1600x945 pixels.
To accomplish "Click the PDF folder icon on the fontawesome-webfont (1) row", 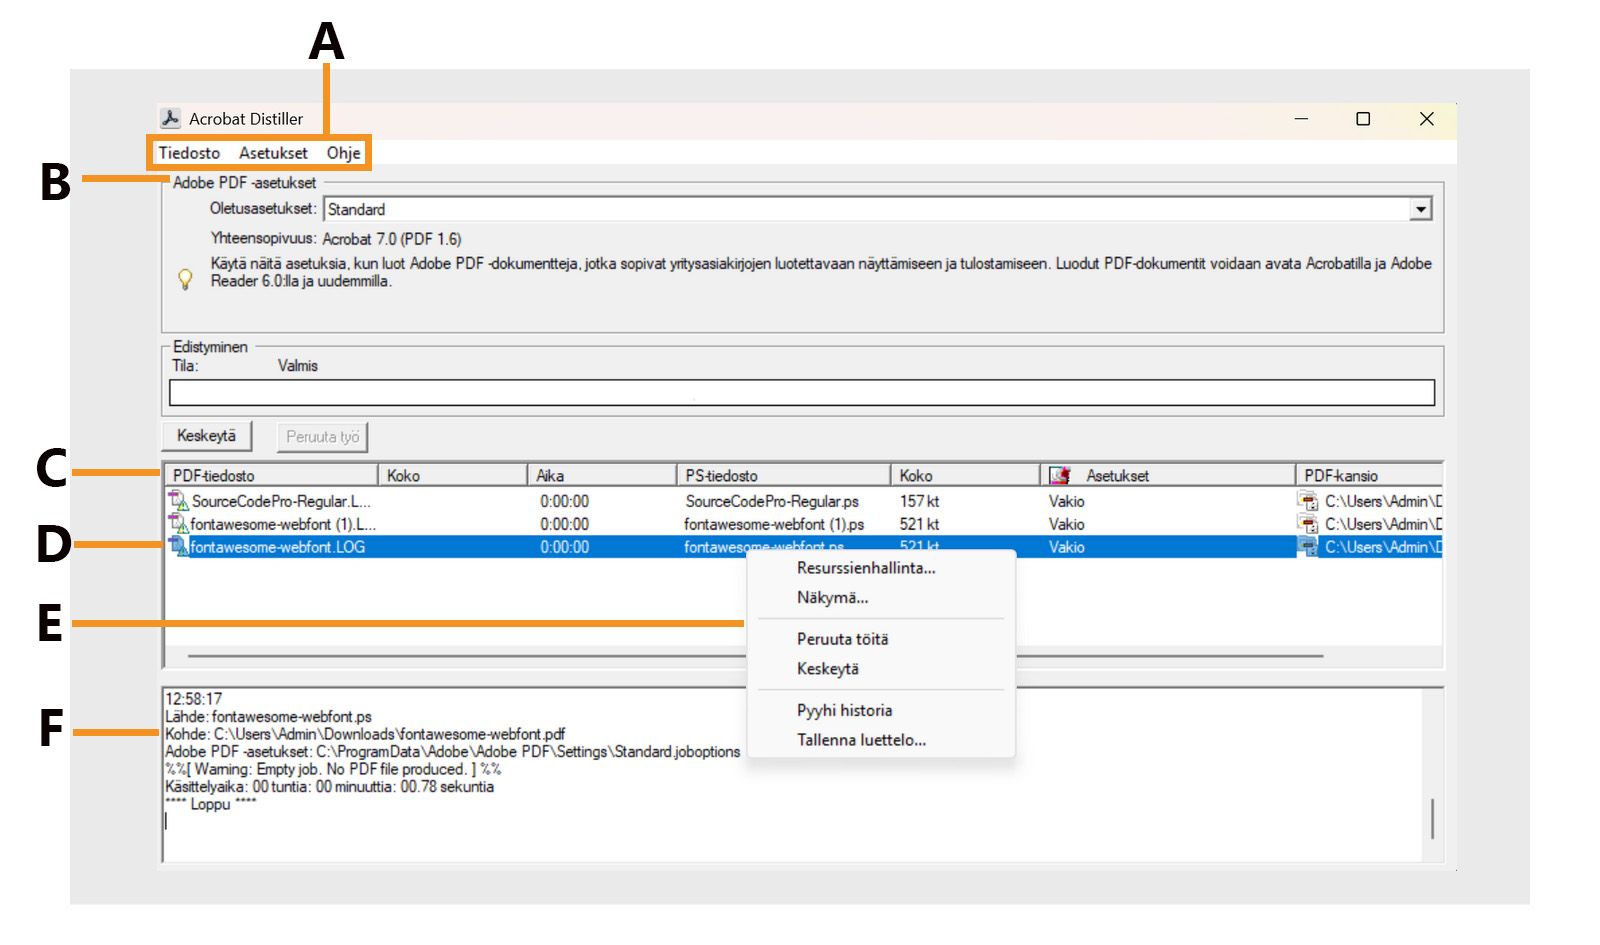I will pos(1310,524).
